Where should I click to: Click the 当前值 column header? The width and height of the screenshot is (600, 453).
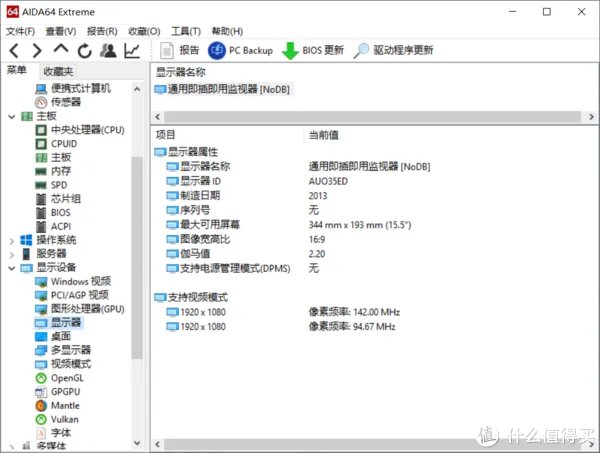324,135
